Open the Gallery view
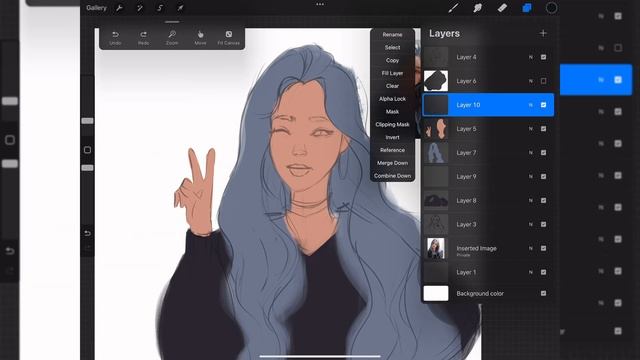Screen dimensions: 640x360 (x=96, y=8)
